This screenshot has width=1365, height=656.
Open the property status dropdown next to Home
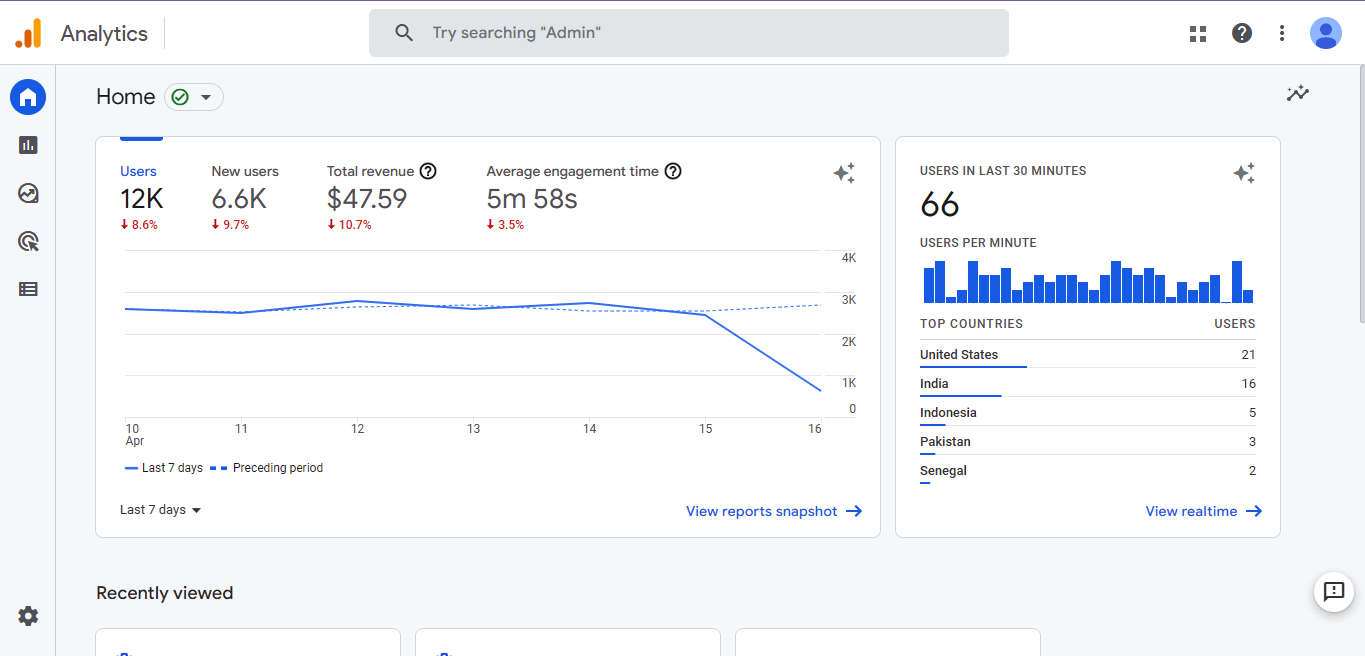click(x=194, y=97)
